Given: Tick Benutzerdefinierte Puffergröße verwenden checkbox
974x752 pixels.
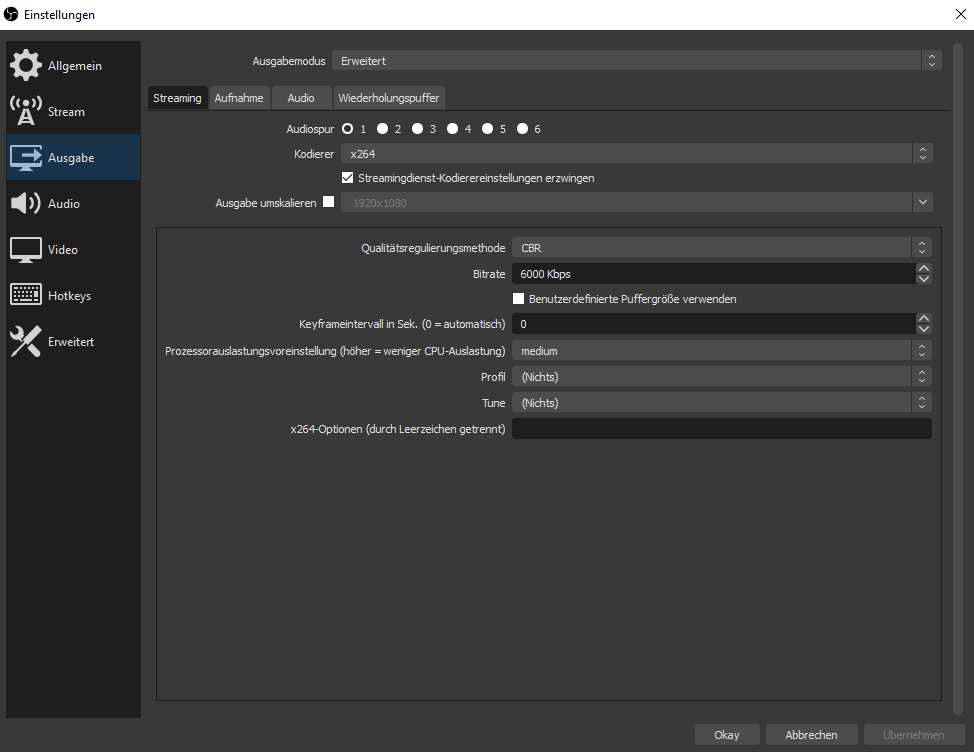Looking at the screenshot, I should pos(518,299).
